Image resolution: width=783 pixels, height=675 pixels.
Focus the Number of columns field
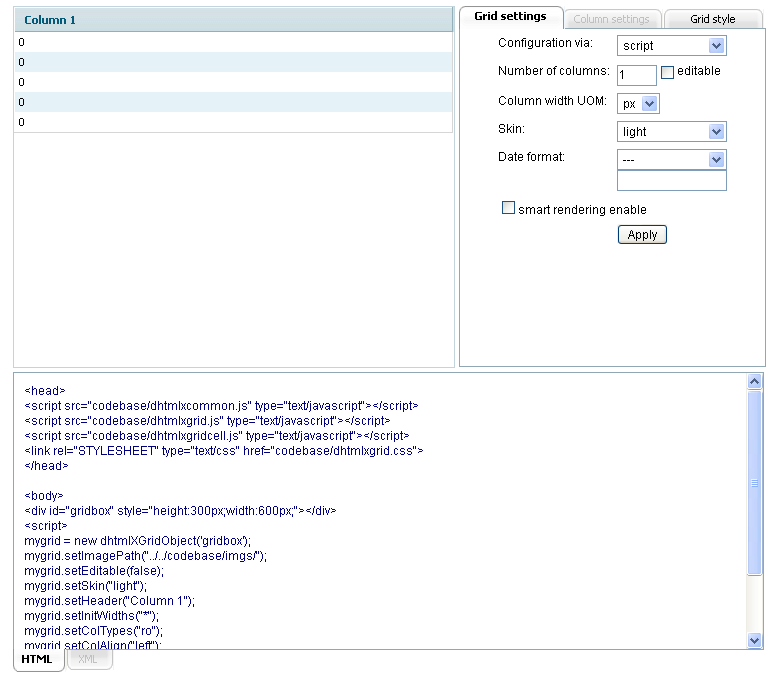coord(636,75)
